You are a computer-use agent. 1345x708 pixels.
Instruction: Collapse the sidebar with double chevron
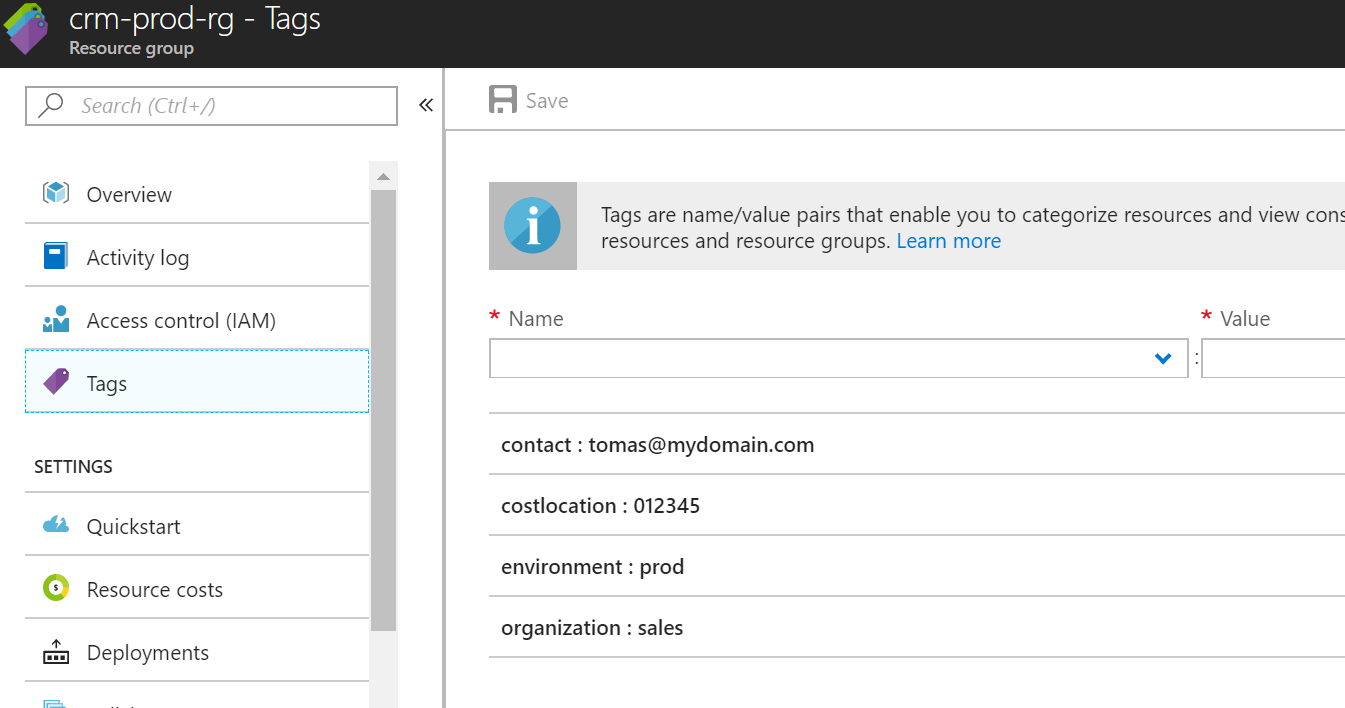click(426, 105)
